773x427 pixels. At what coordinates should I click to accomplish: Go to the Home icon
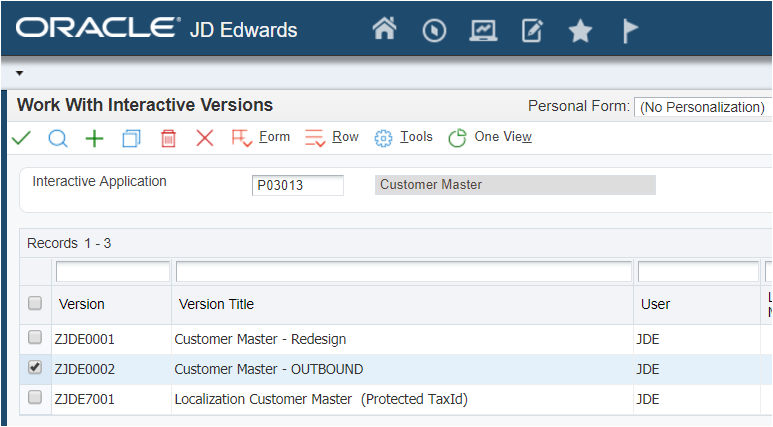pyautogui.click(x=385, y=29)
